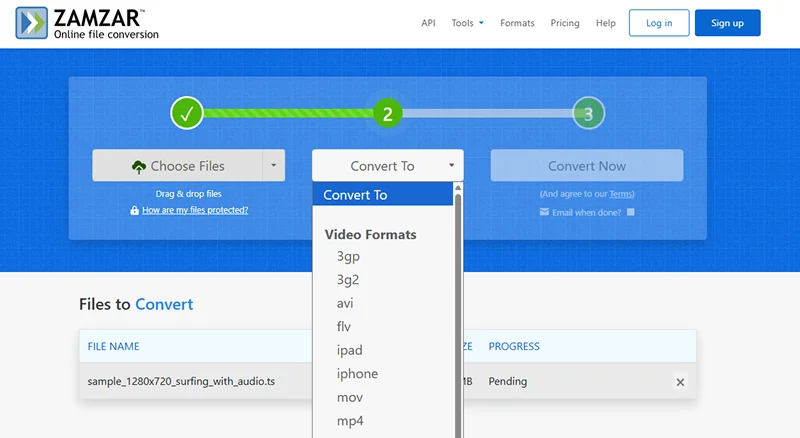The height and width of the screenshot is (438, 800).
Task: Open the Help page
Action: [606, 23]
